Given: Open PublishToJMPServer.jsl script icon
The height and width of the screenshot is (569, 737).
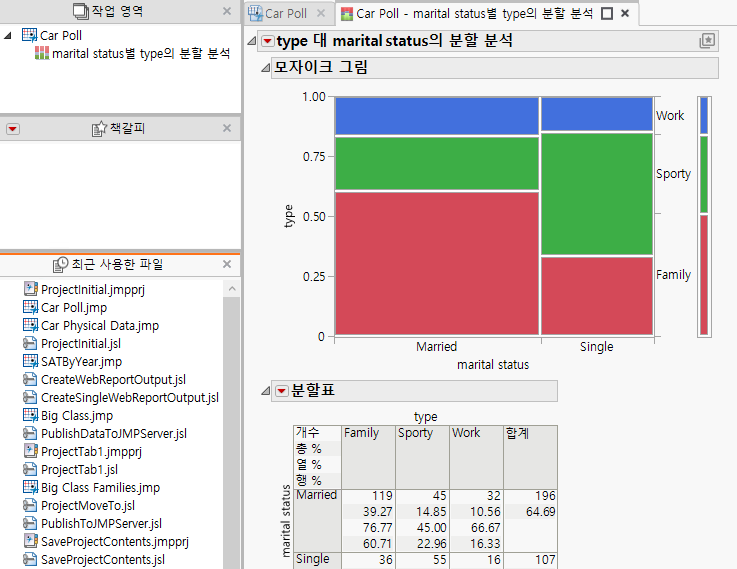Looking at the screenshot, I should pyautogui.click(x=31, y=523).
